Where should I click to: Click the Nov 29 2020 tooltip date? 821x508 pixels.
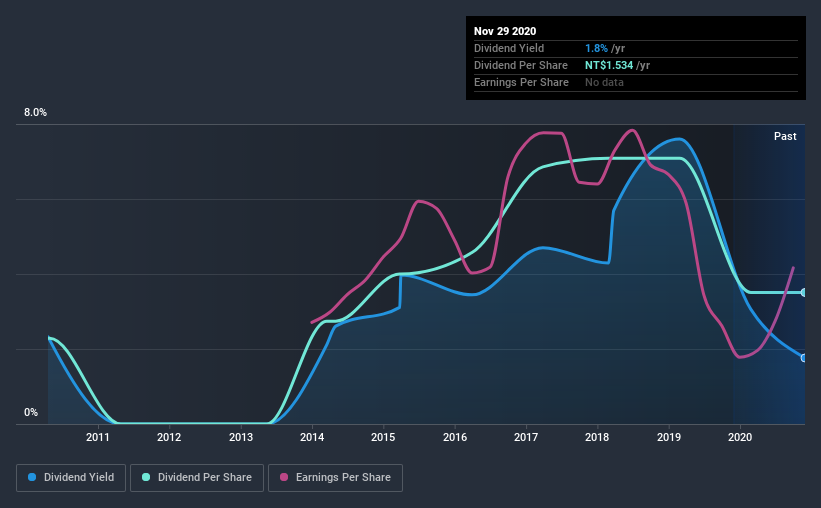505,31
